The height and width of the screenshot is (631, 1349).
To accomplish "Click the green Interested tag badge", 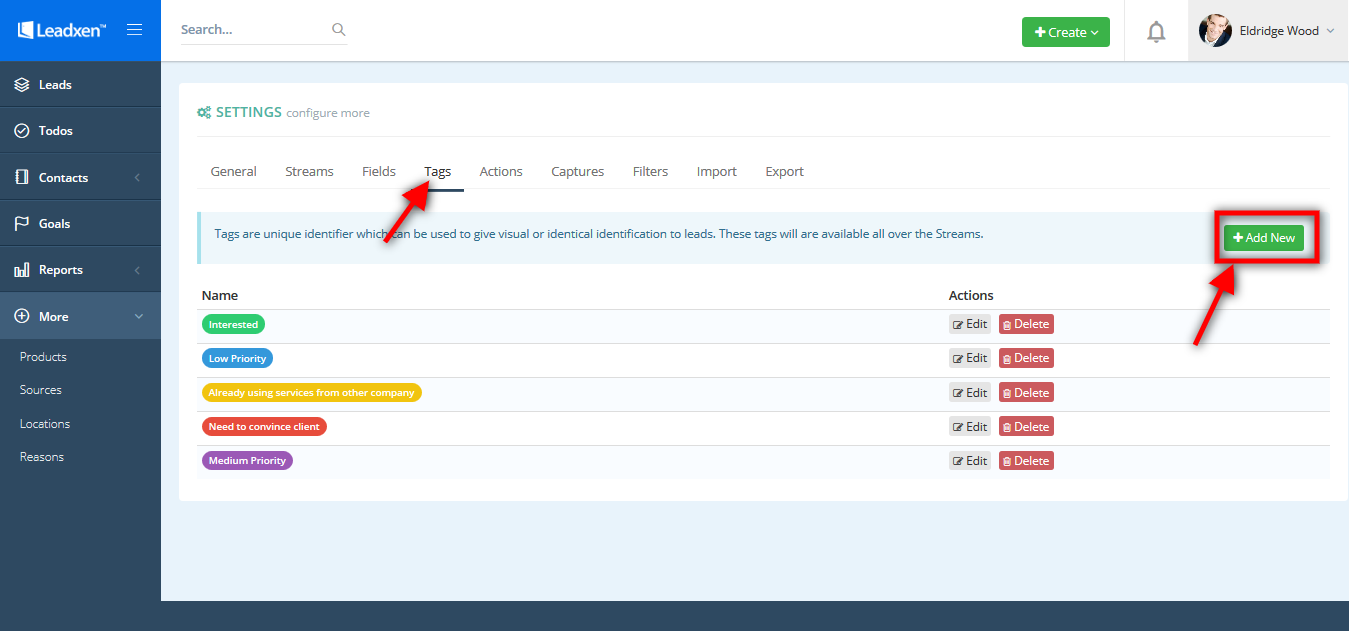I will point(233,325).
